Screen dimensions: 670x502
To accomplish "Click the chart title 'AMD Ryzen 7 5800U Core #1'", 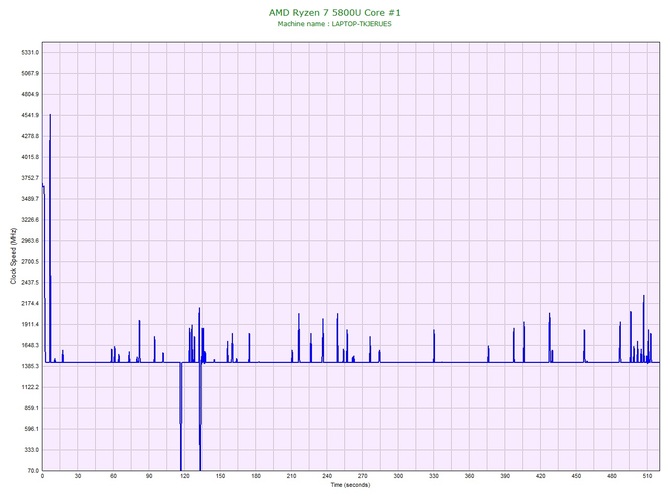I will point(335,12).
